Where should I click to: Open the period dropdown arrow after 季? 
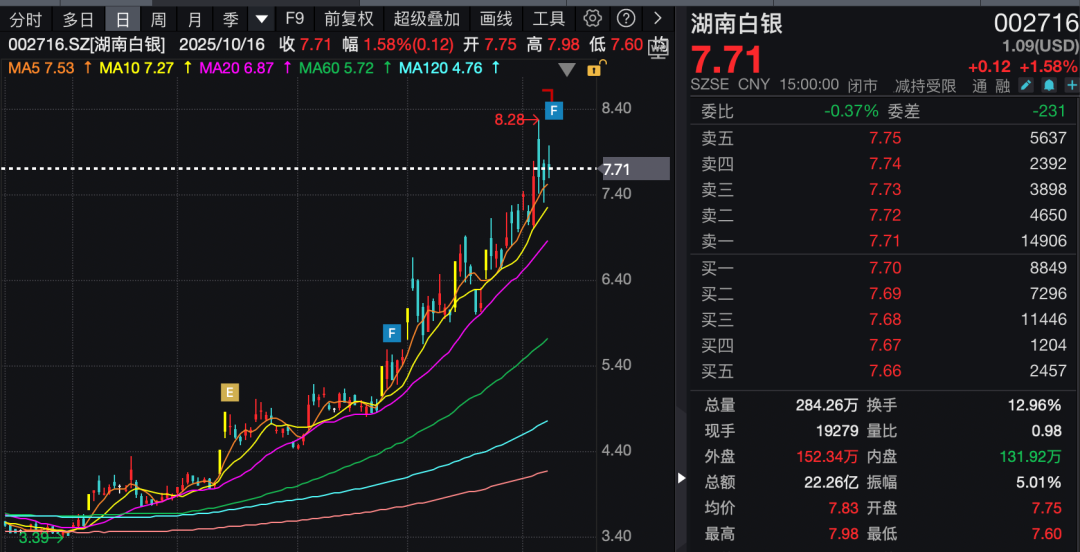coord(261,19)
